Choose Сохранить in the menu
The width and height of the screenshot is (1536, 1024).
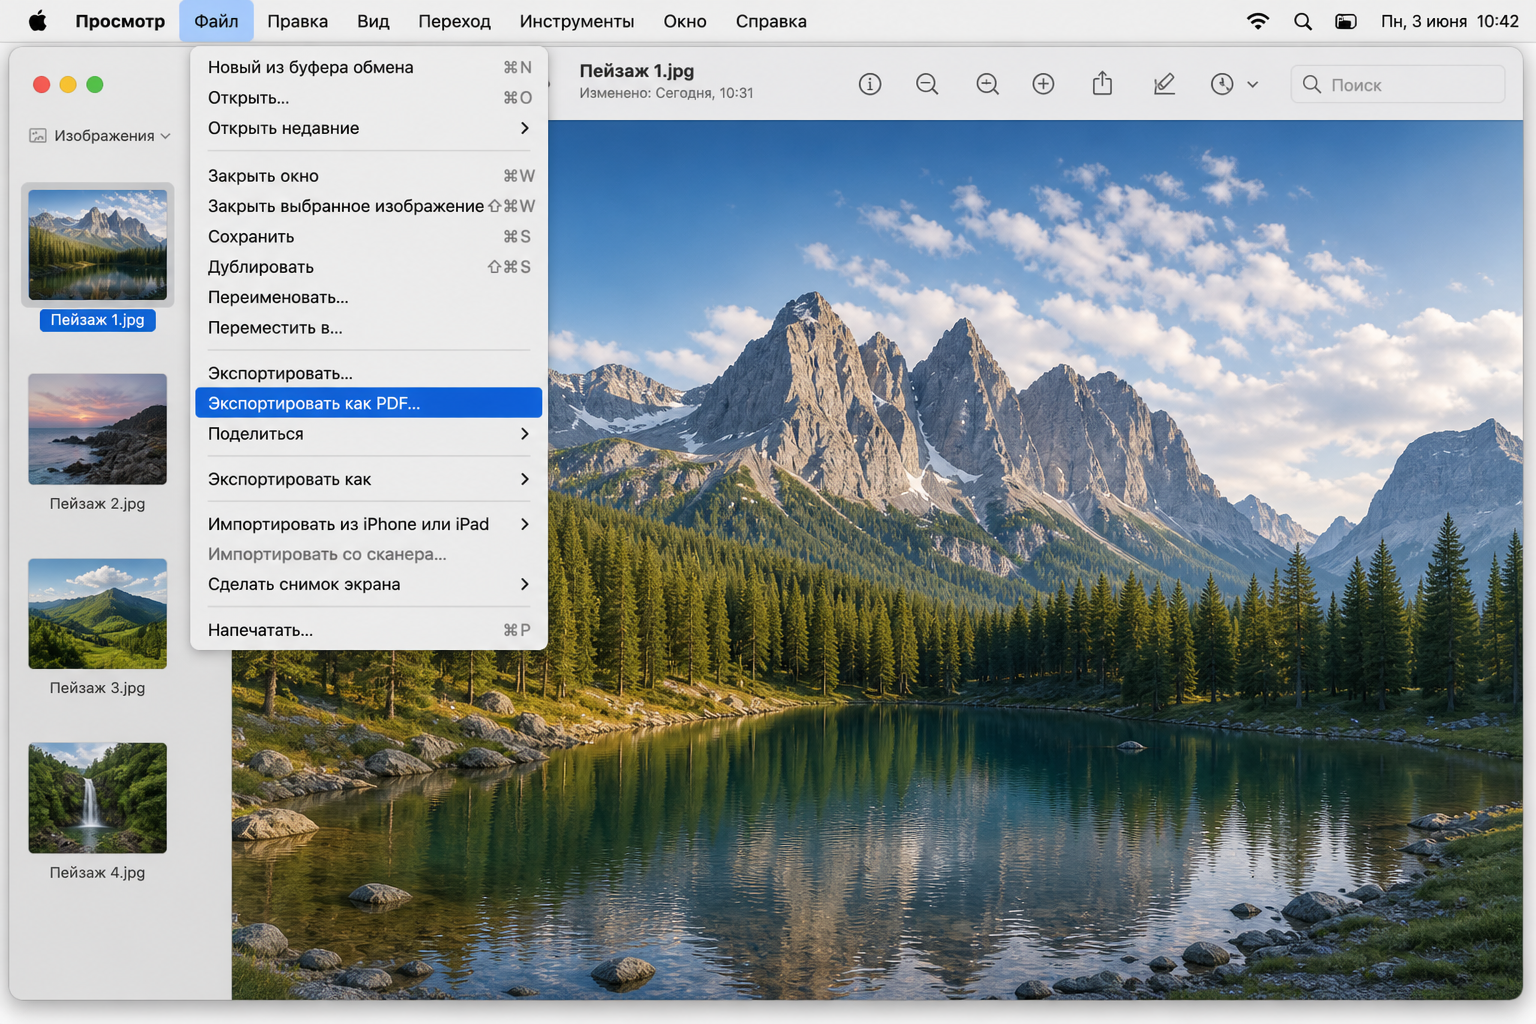[x=369, y=237]
